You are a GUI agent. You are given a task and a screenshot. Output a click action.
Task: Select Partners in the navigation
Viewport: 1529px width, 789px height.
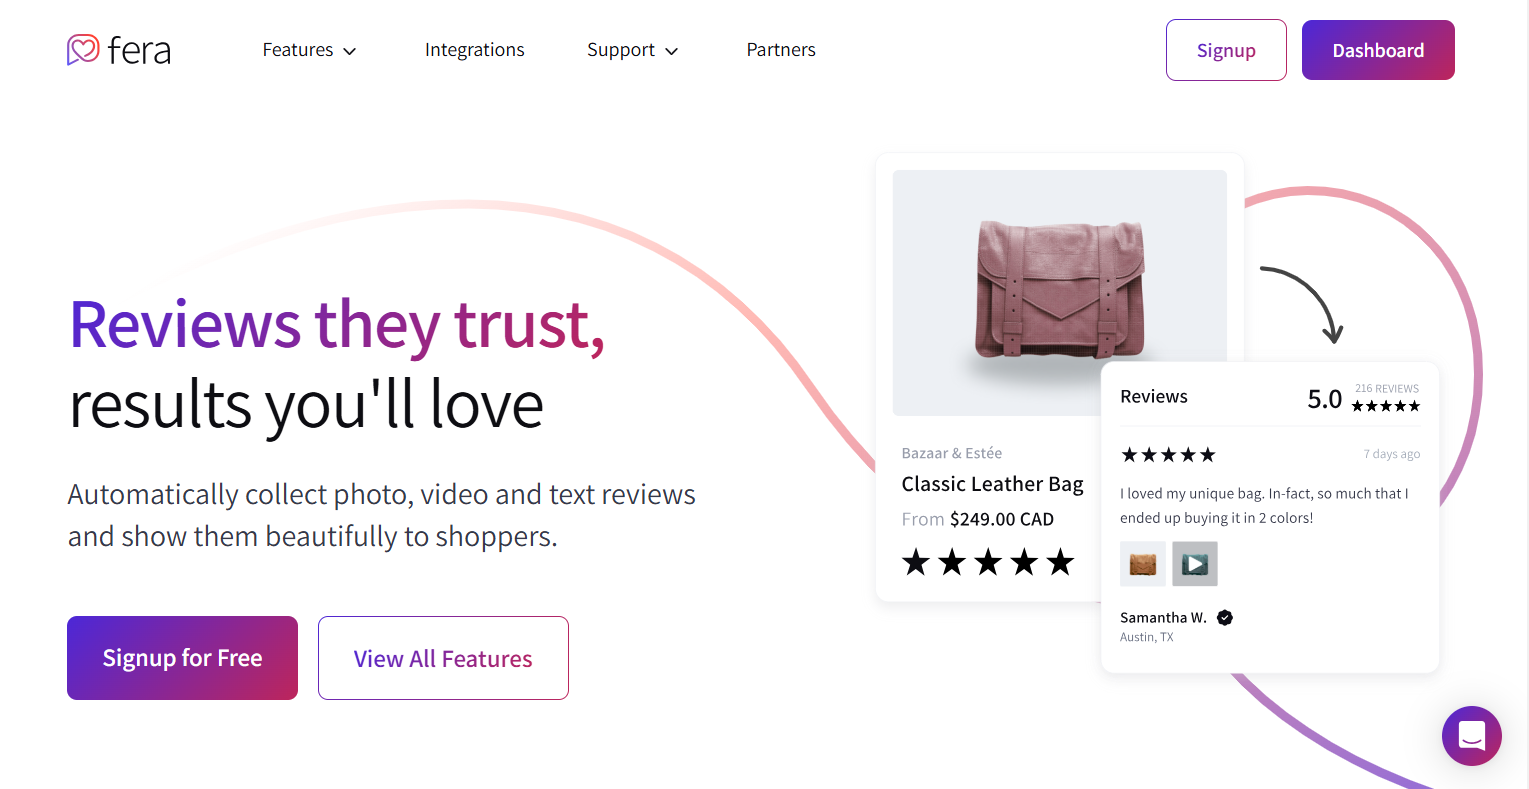(780, 49)
